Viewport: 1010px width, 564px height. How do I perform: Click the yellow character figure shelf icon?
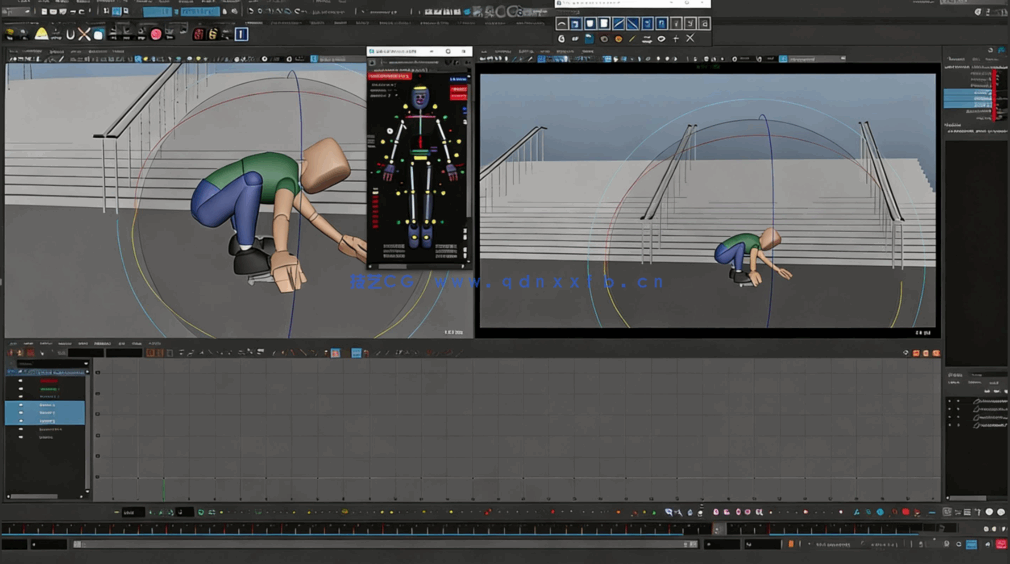pos(213,34)
